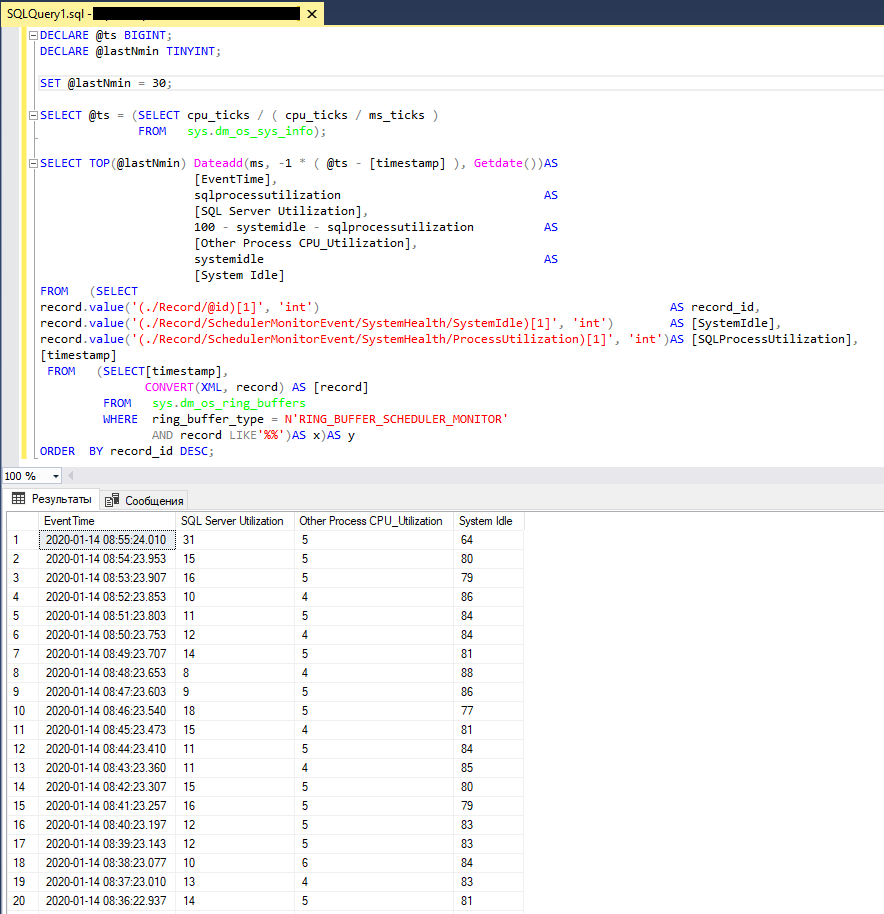Click the Getdate function in the query
Viewport: 884px width, 914px height.
(x=498, y=163)
